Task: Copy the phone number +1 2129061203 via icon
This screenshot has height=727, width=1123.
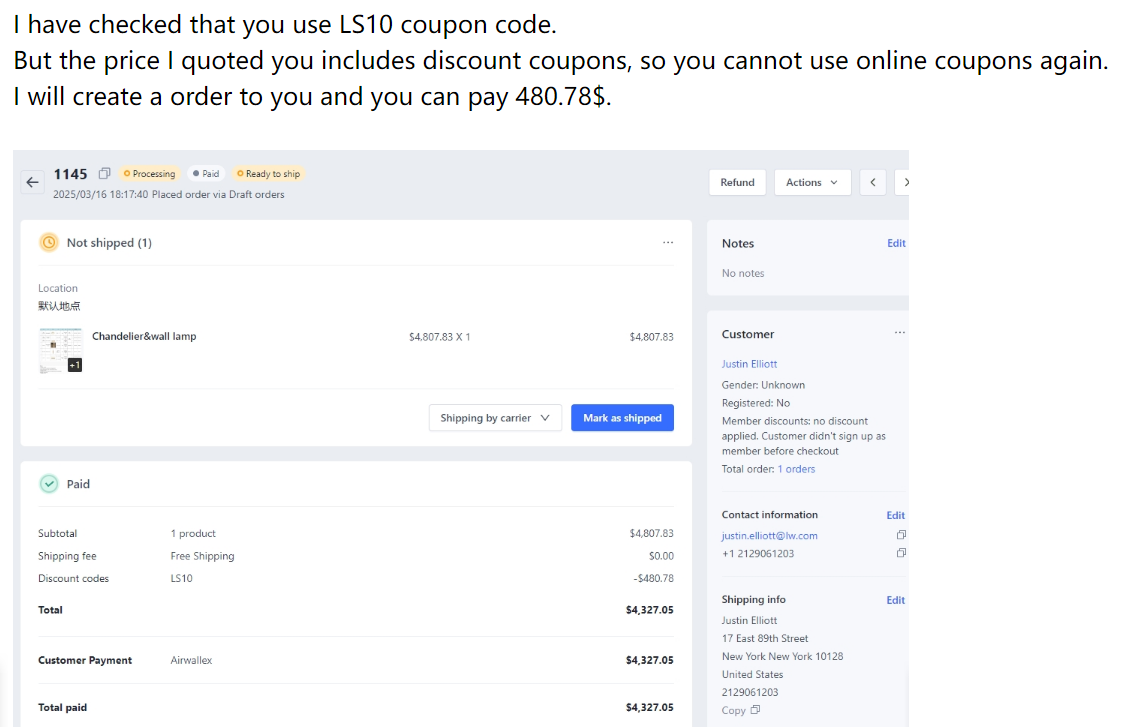Action: [x=901, y=553]
